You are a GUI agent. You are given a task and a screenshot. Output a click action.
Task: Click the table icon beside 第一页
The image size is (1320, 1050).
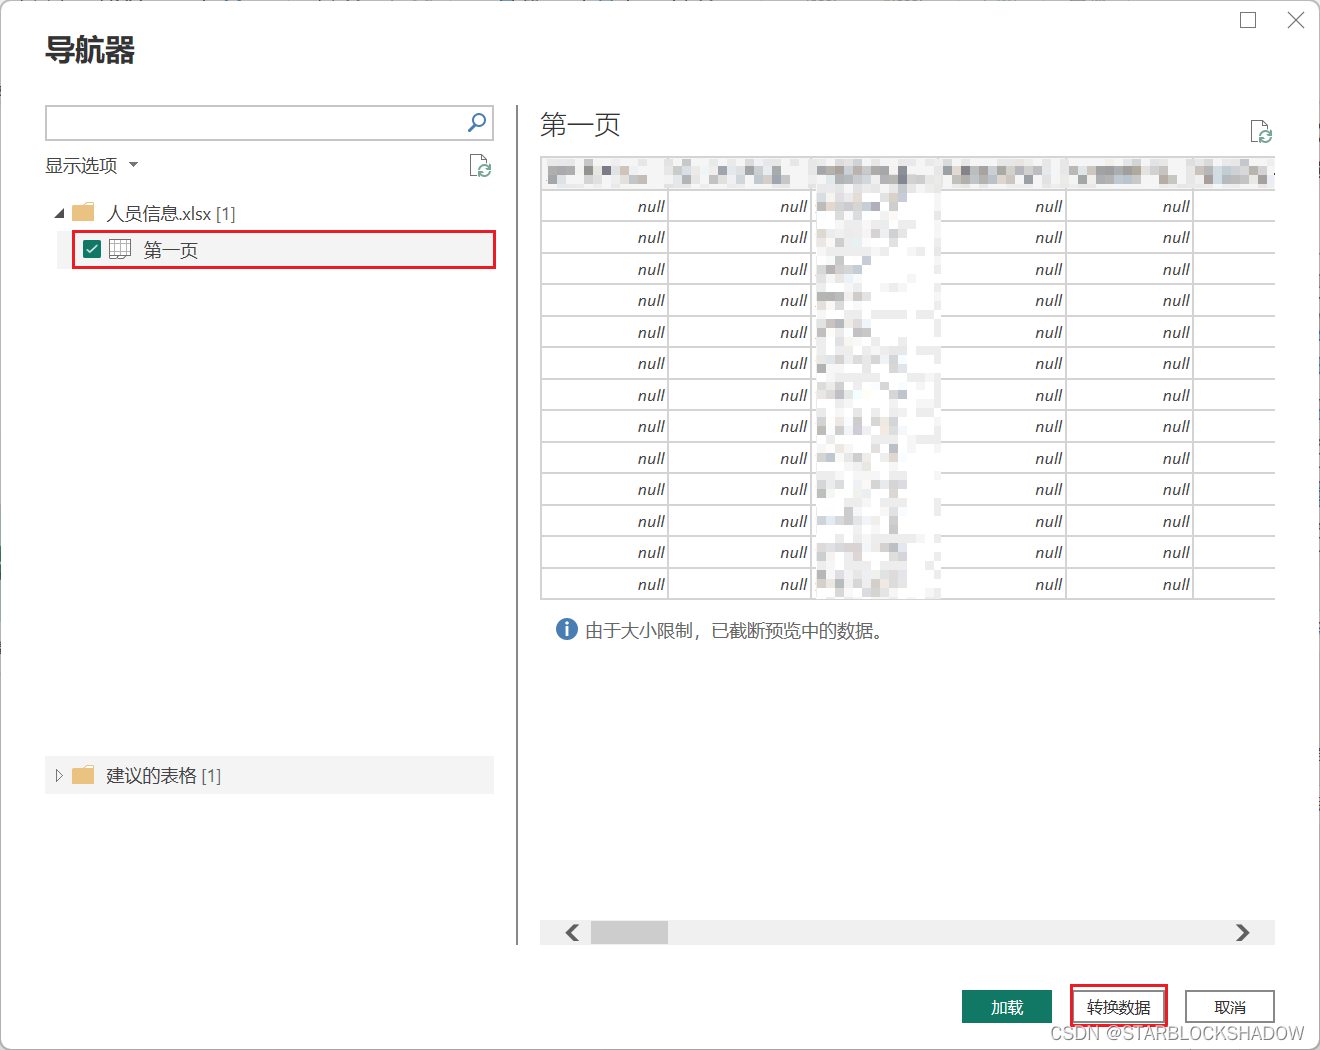tap(120, 249)
